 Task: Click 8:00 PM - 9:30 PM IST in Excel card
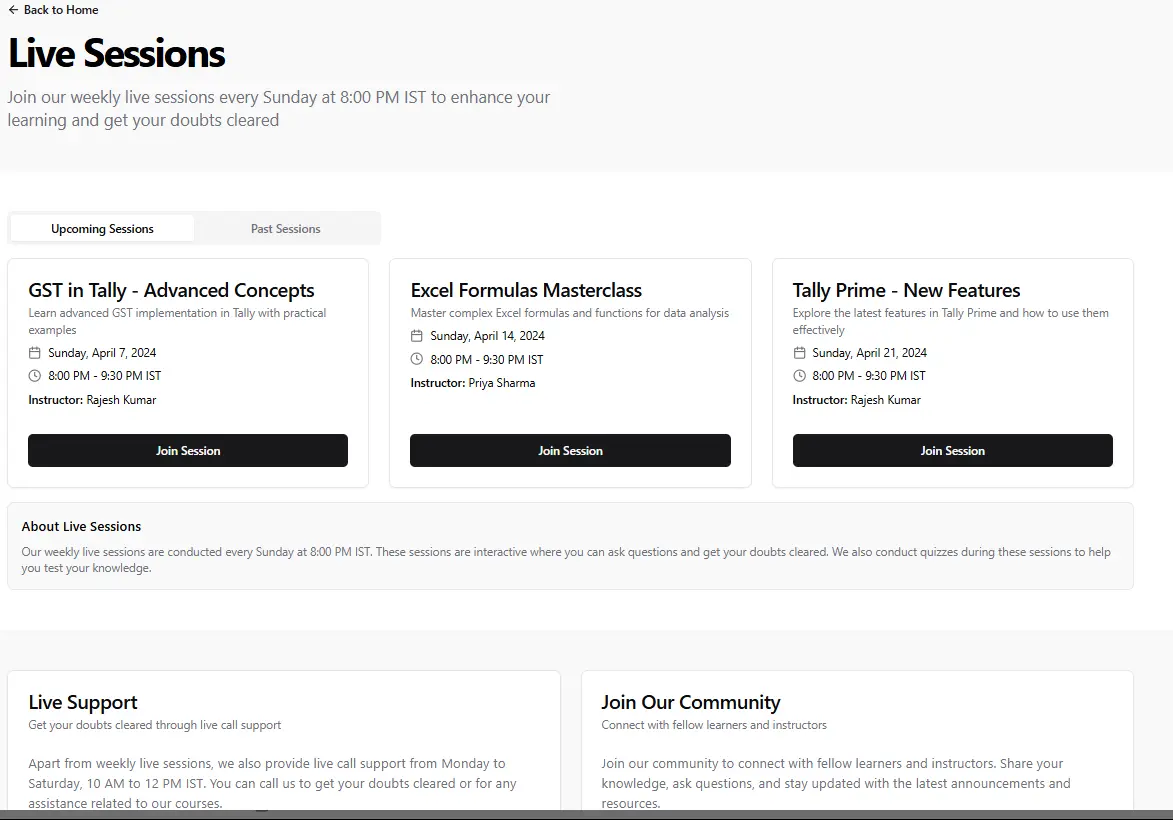(x=487, y=359)
